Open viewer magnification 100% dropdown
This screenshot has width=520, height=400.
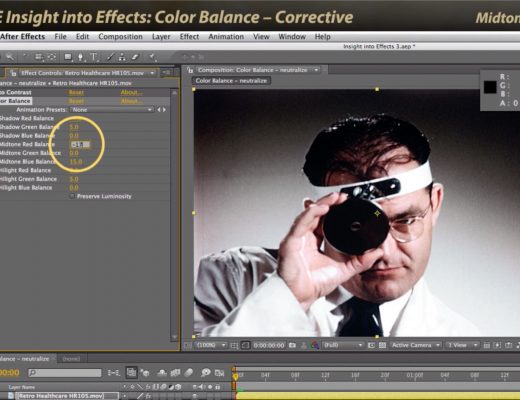[x=211, y=345]
